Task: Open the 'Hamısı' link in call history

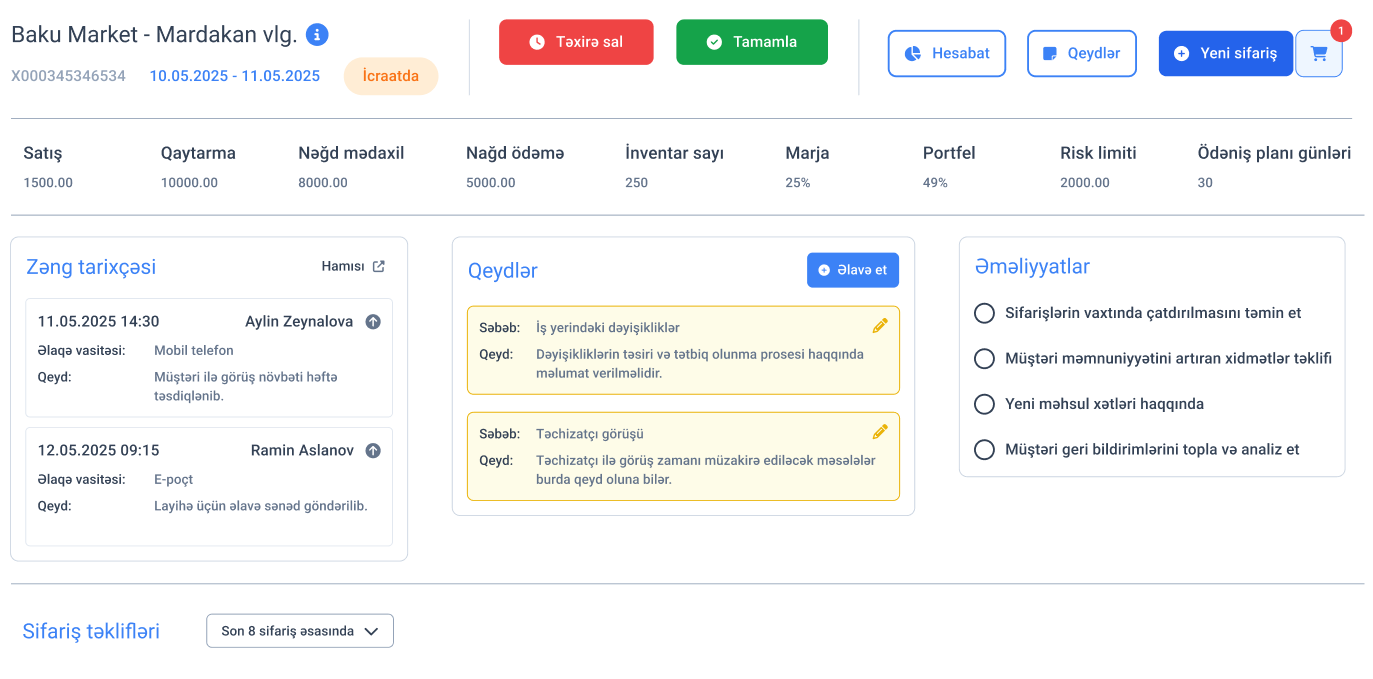Action: 353,266
